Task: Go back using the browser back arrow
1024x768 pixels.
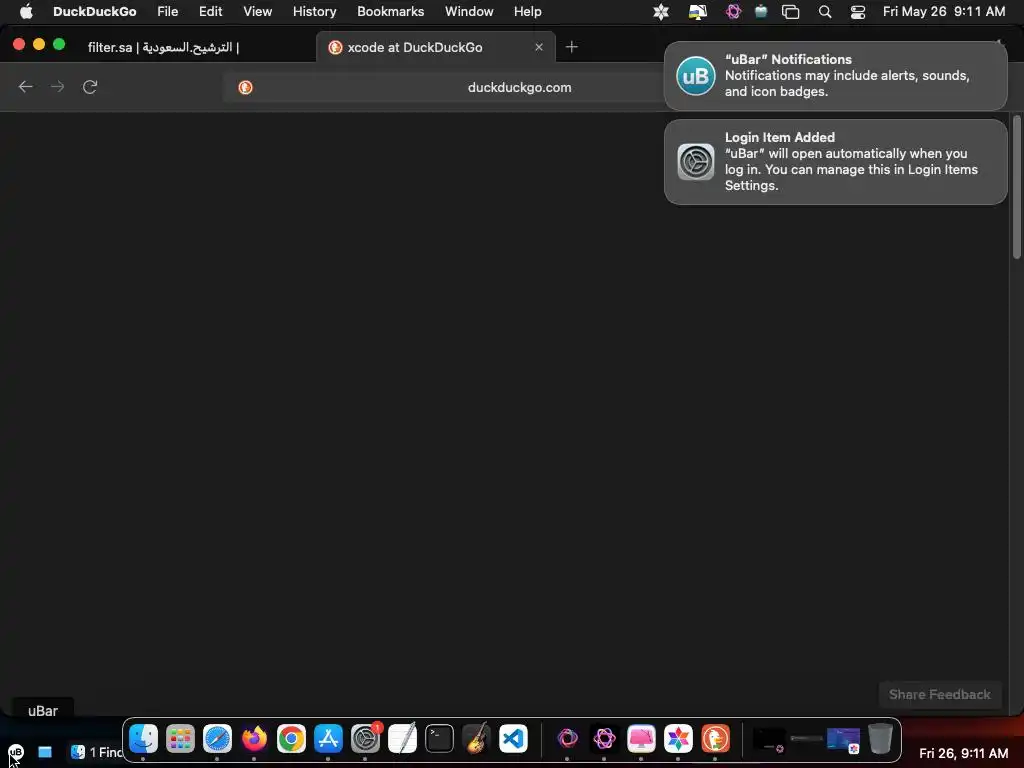Action: pos(25,87)
